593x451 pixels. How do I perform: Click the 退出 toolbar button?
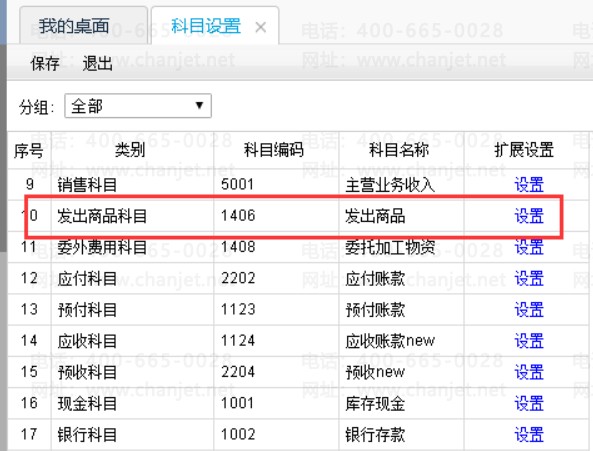pos(97,63)
